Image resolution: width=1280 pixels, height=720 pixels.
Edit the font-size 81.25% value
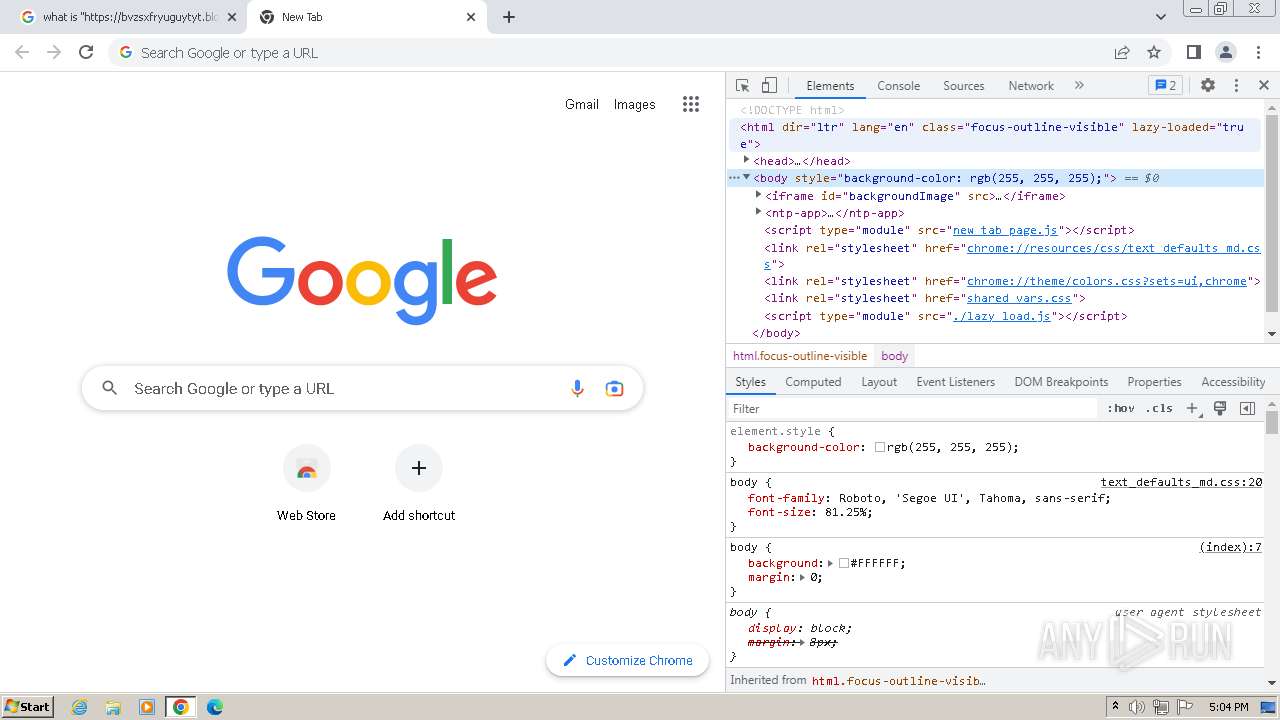848,512
